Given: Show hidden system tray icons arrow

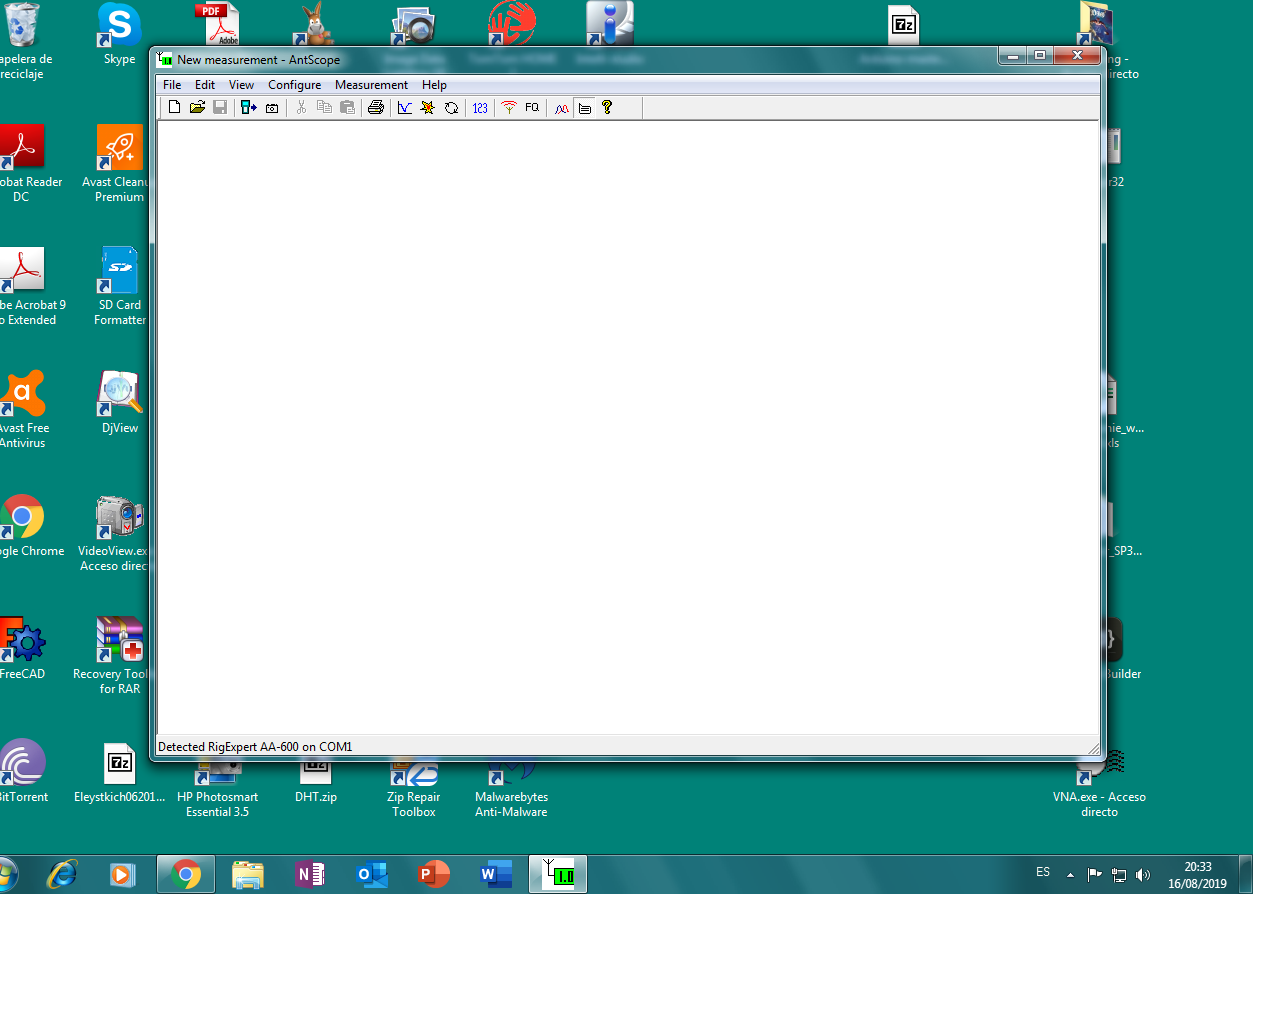Looking at the screenshot, I should [1070, 875].
